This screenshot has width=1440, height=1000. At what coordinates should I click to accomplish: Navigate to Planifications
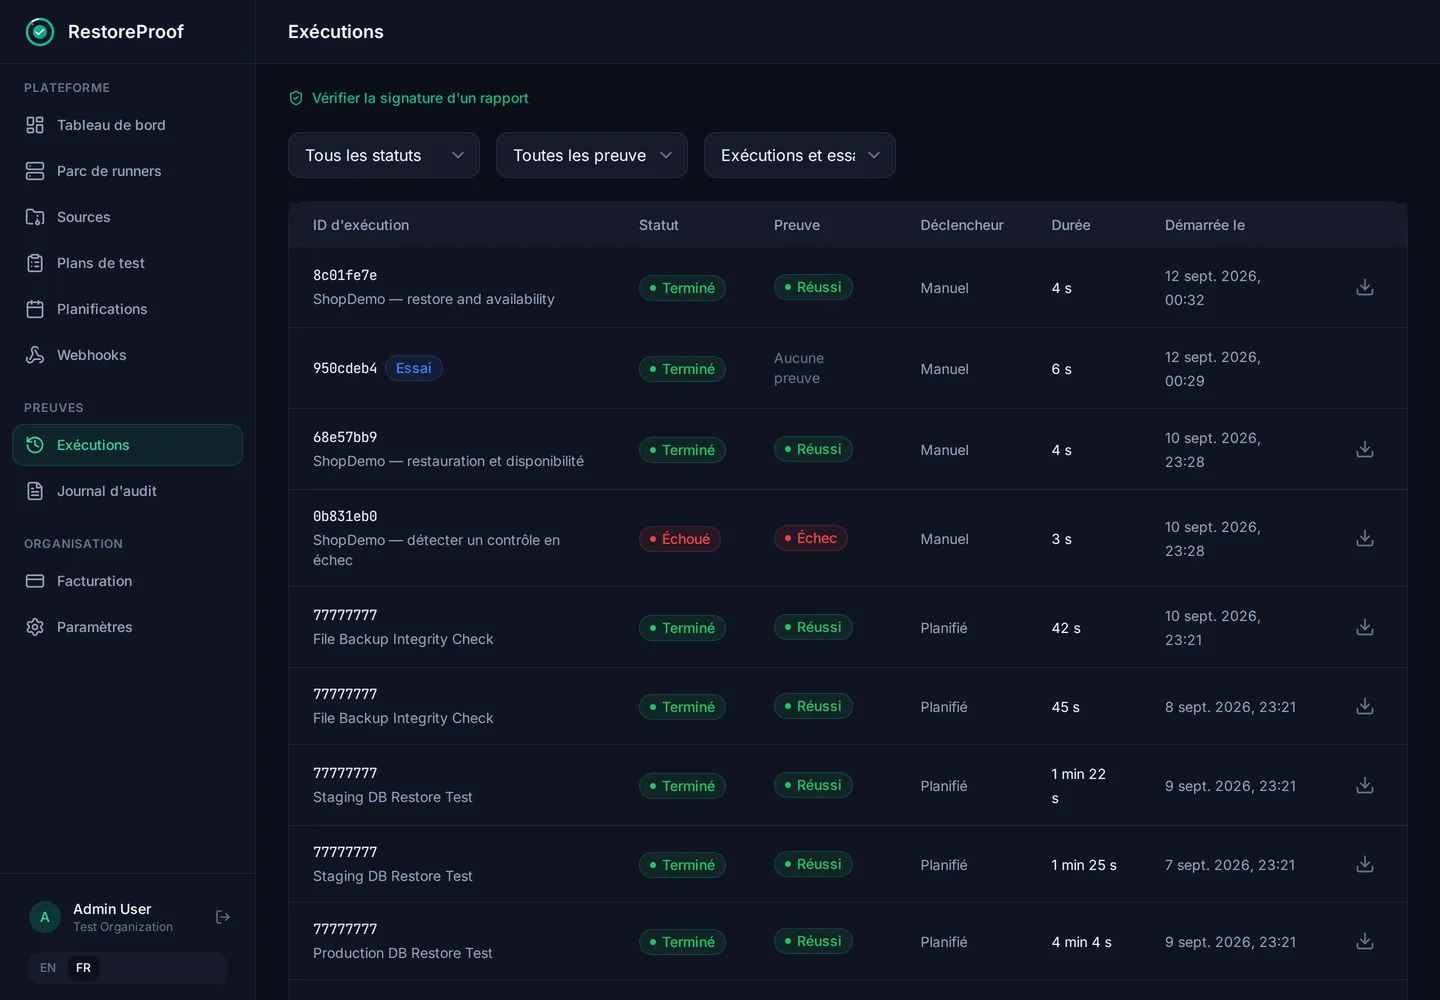pos(127,309)
